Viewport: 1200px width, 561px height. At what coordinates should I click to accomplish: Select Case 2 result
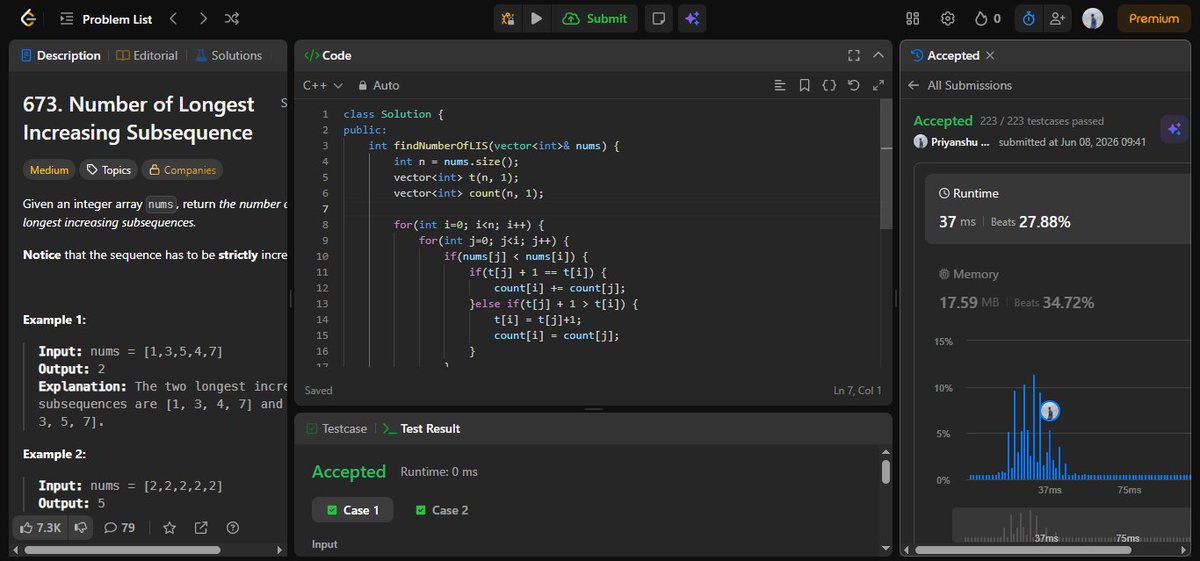pos(441,510)
